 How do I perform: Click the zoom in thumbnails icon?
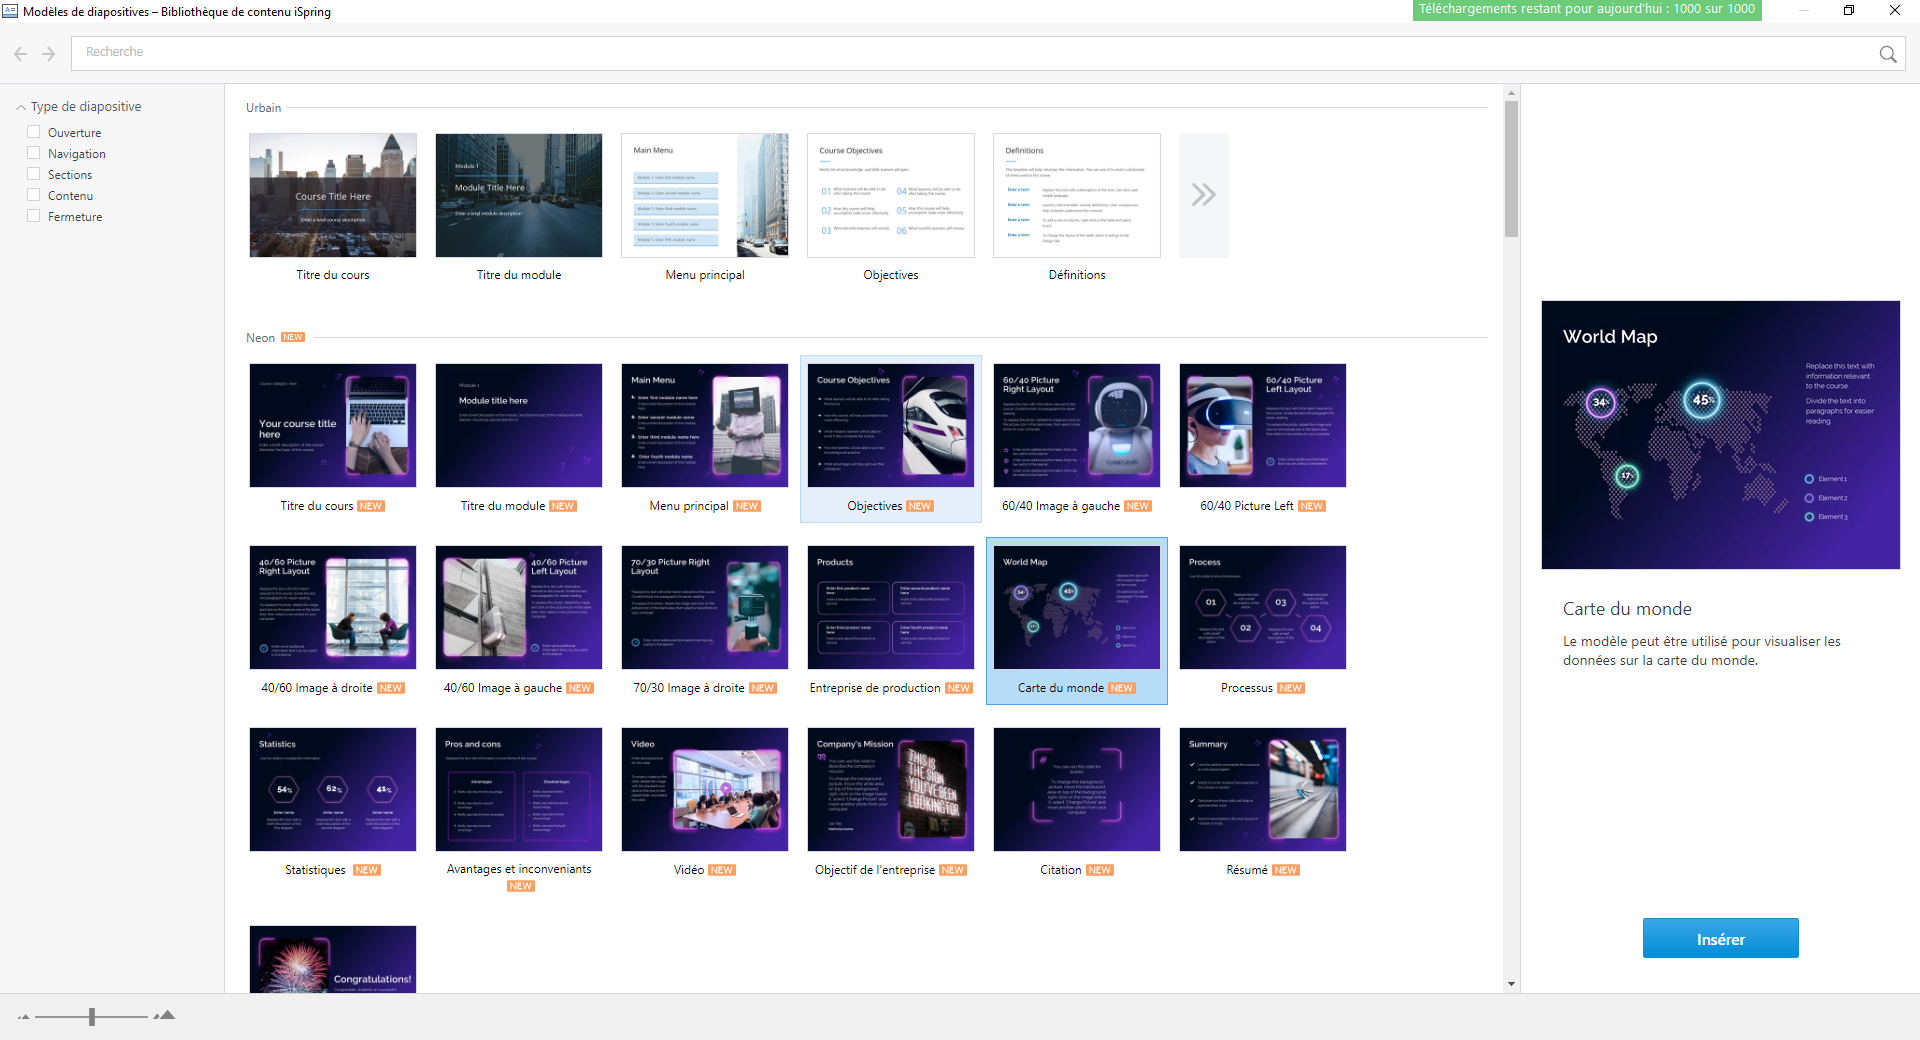click(165, 1016)
